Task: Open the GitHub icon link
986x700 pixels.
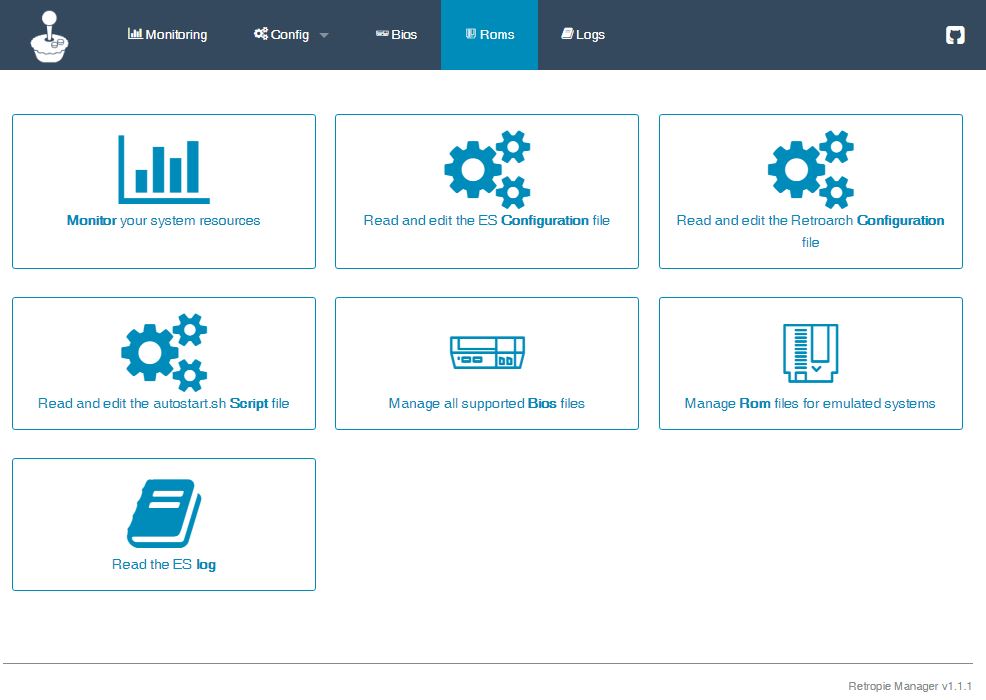Action: pyautogui.click(x=955, y=35)
